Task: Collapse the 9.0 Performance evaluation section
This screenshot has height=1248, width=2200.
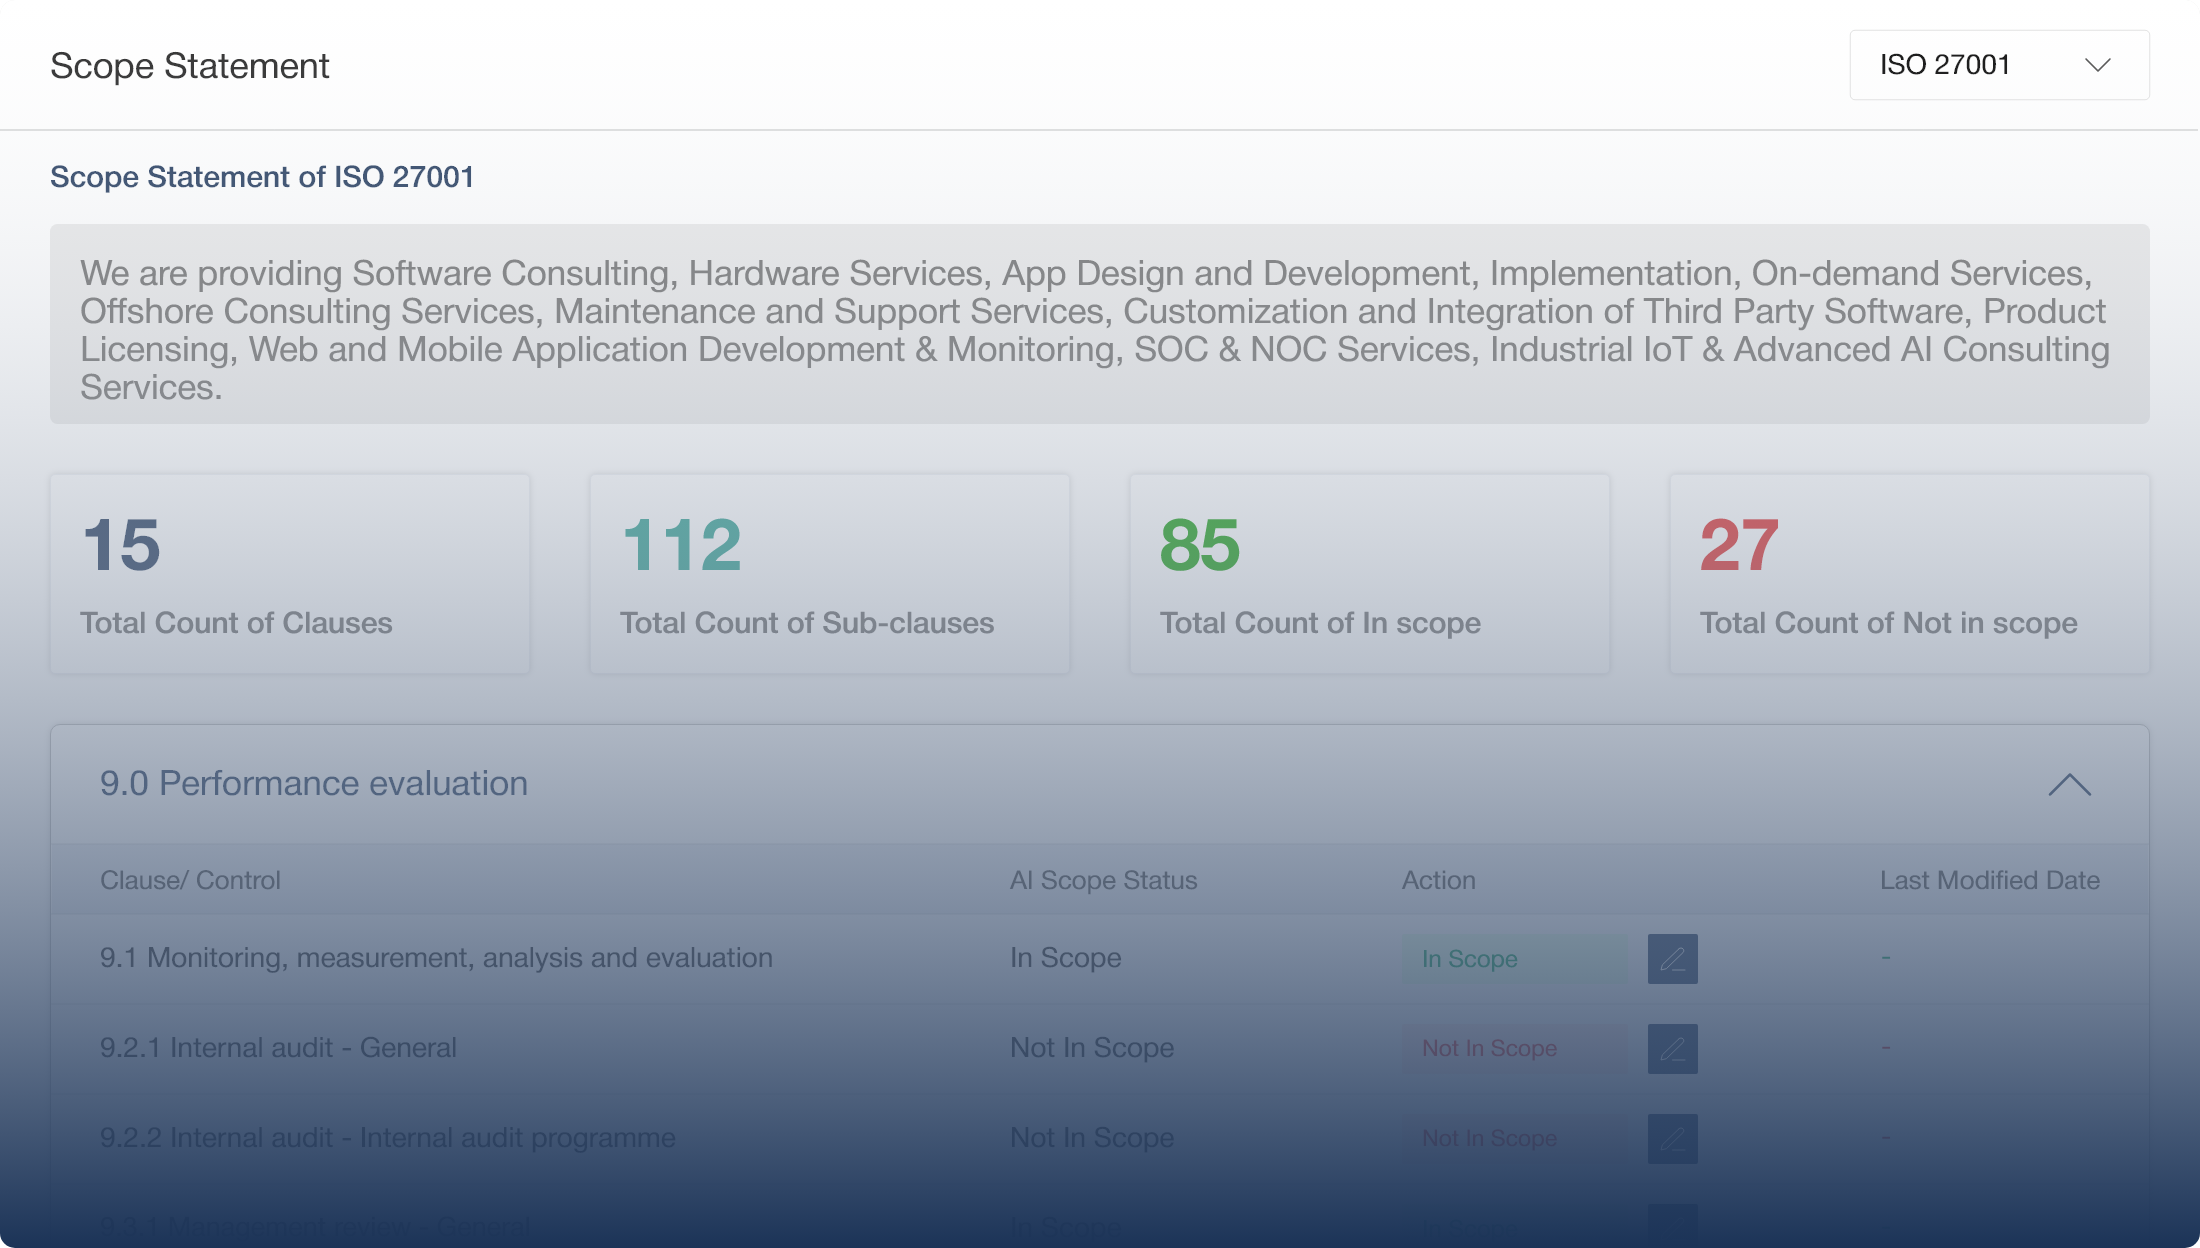Action: click(x=2069, y=785)
